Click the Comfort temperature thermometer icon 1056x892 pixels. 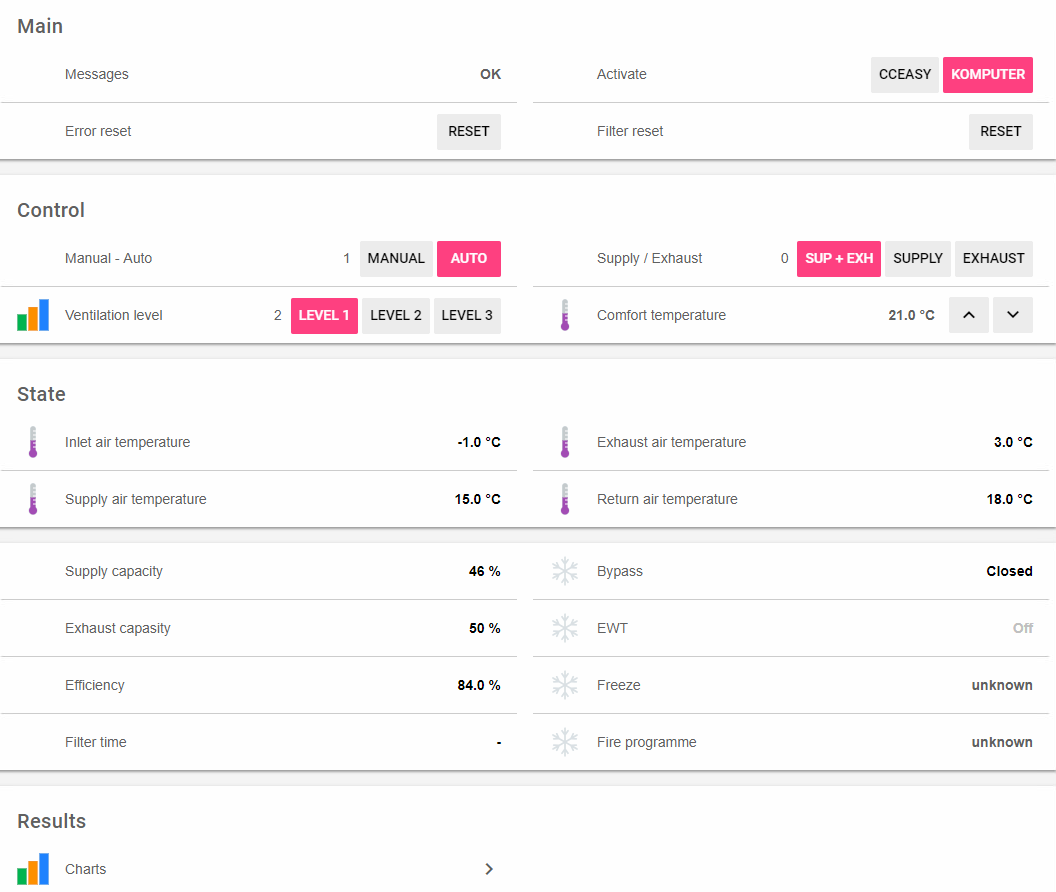pyautogui.click(x=565, y=315)
